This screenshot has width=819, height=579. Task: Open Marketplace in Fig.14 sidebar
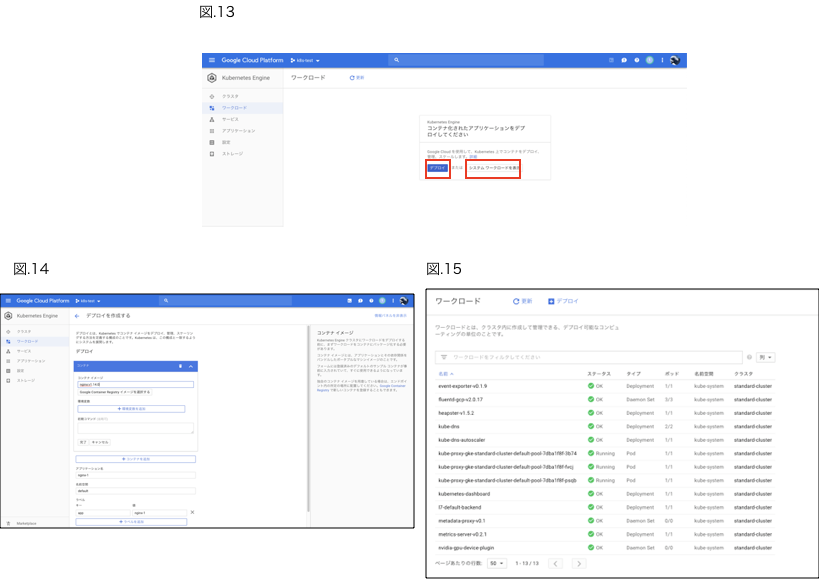26,523
